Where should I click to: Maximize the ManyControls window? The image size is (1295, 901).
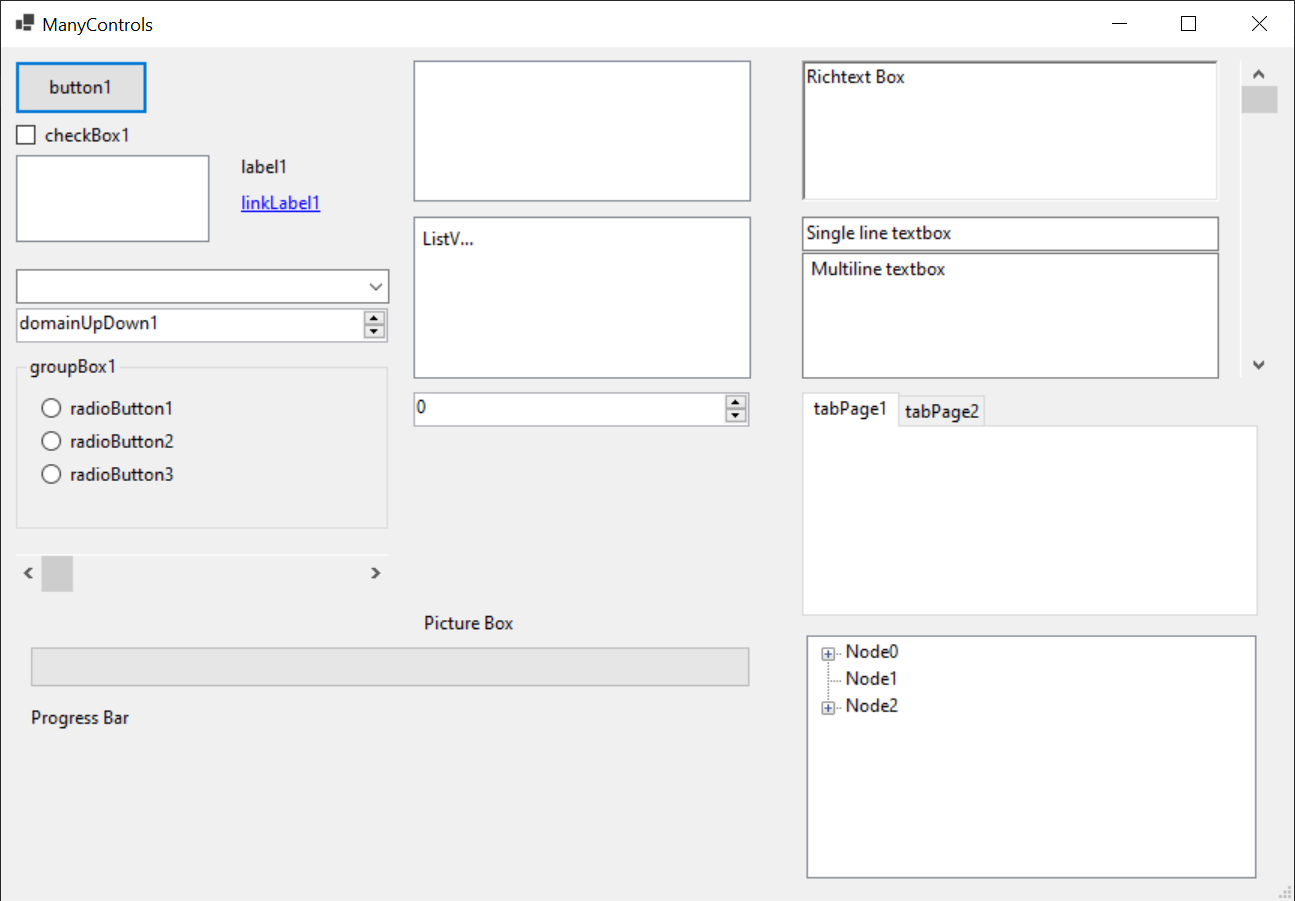pyautogui.click(x=1189, y=24)
